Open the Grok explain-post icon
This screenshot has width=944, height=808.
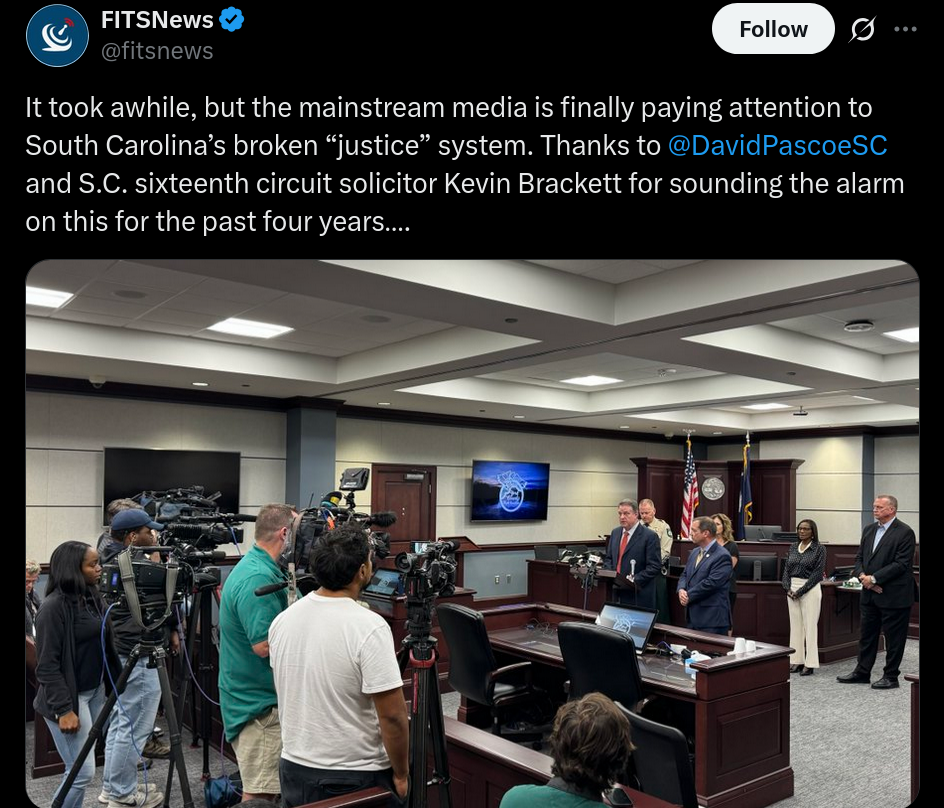(862, 29)
